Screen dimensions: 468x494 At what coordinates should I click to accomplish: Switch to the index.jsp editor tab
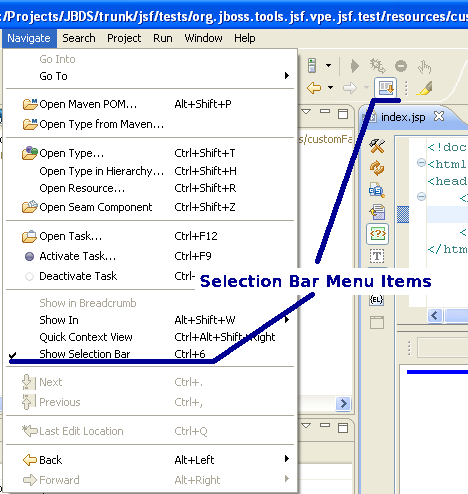pos(403,117)
